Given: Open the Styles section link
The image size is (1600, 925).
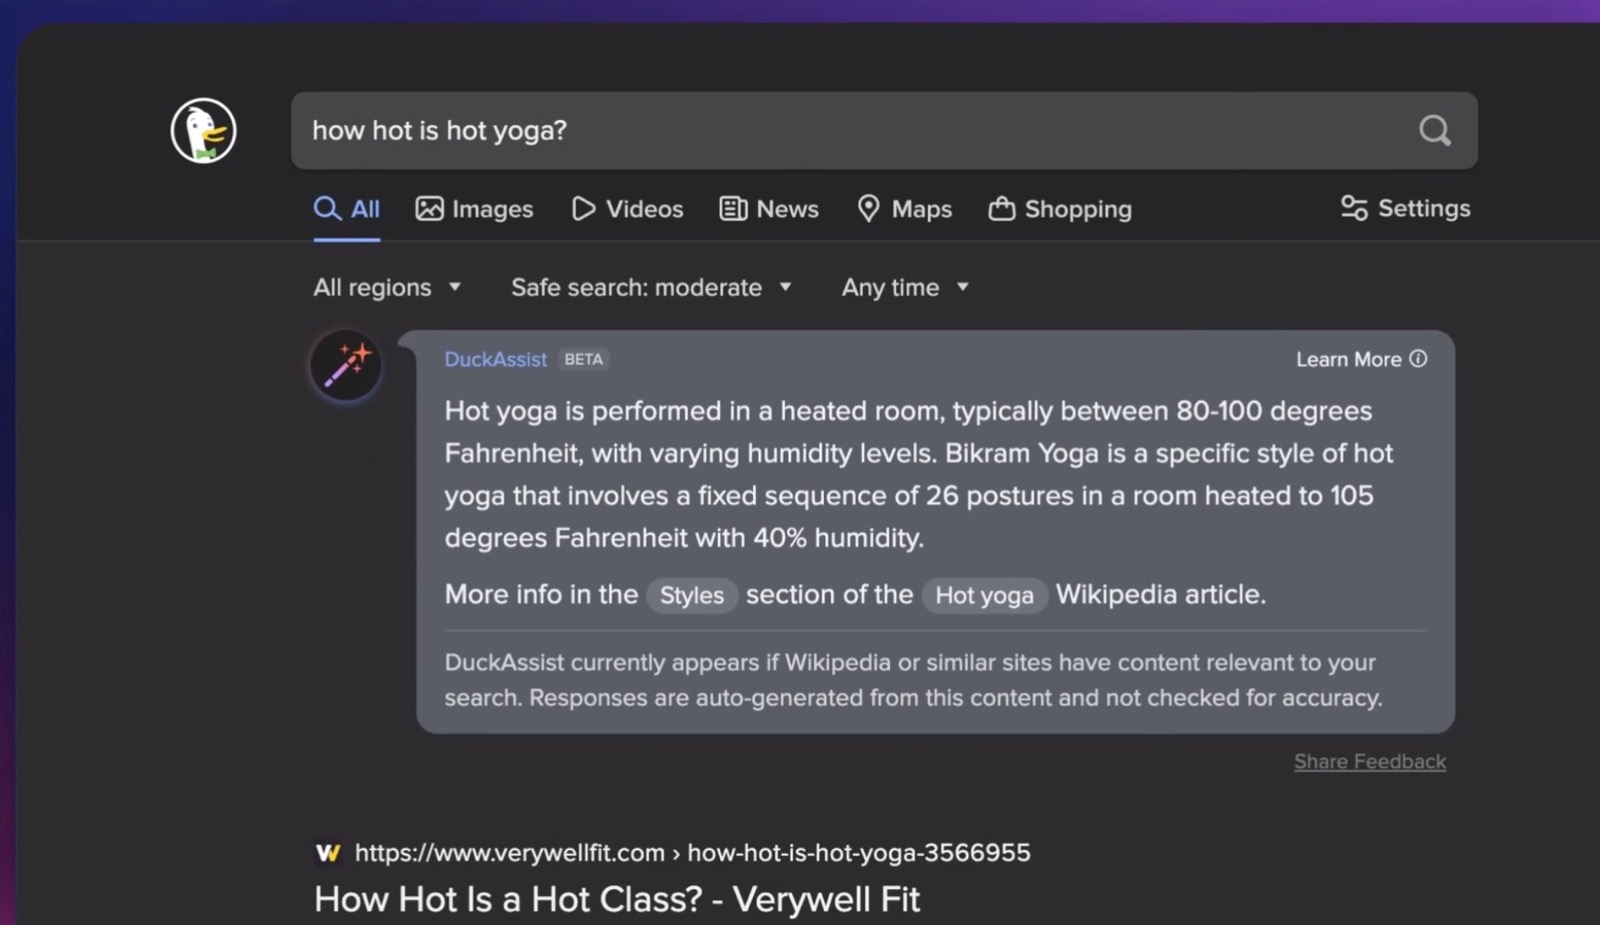Looking at the screenshot, I should pyautogui.click(x=692, y=595).
